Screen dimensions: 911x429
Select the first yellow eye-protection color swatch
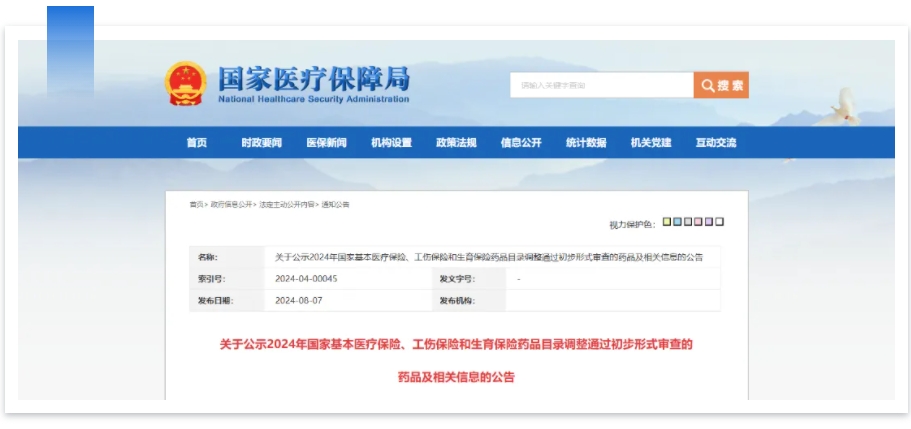666,222
